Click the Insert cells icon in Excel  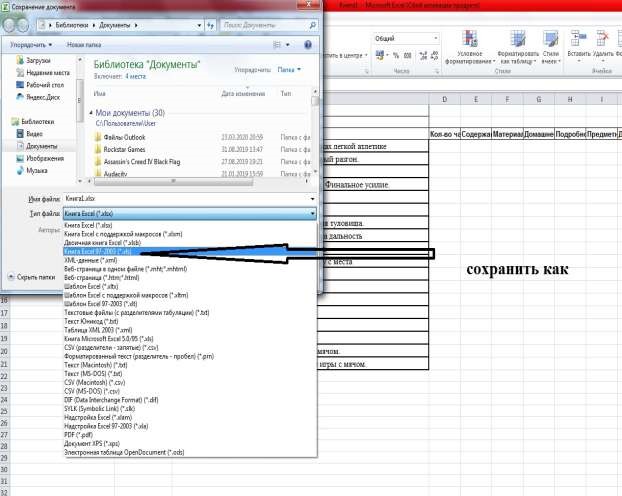(x=579, y=39)
